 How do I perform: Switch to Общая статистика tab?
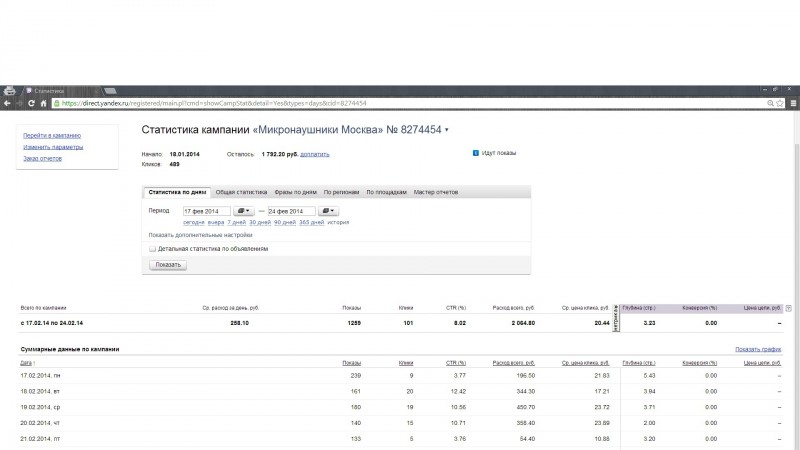coord(241,192)
